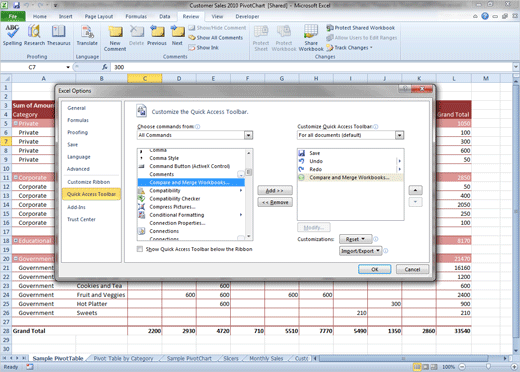Collapse the Corporate group in the pivot table
Screen dimensions: 520x372
click(x=15, y=177)
